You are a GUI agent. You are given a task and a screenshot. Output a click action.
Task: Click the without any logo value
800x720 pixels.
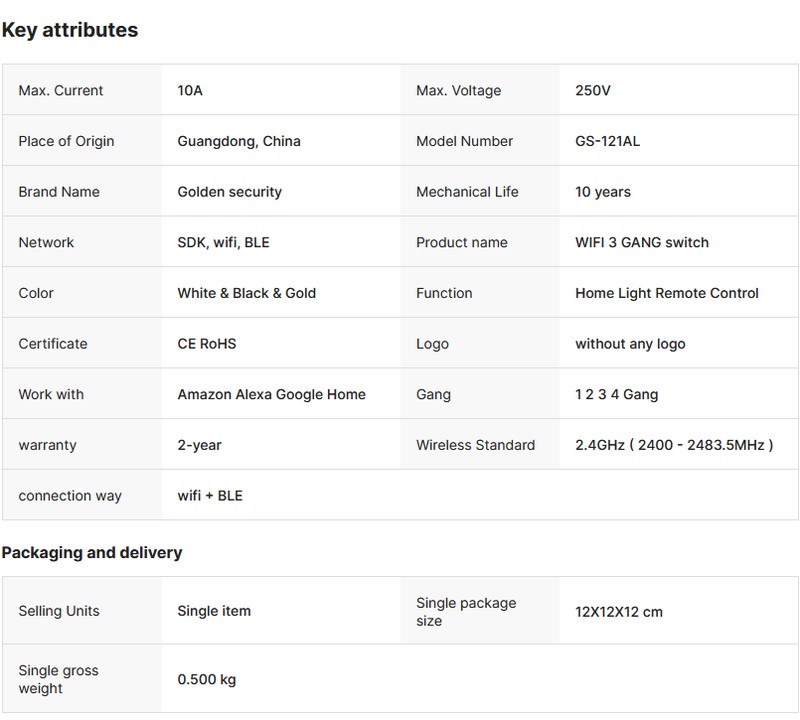pyautogui.click(x=630, y=344)
